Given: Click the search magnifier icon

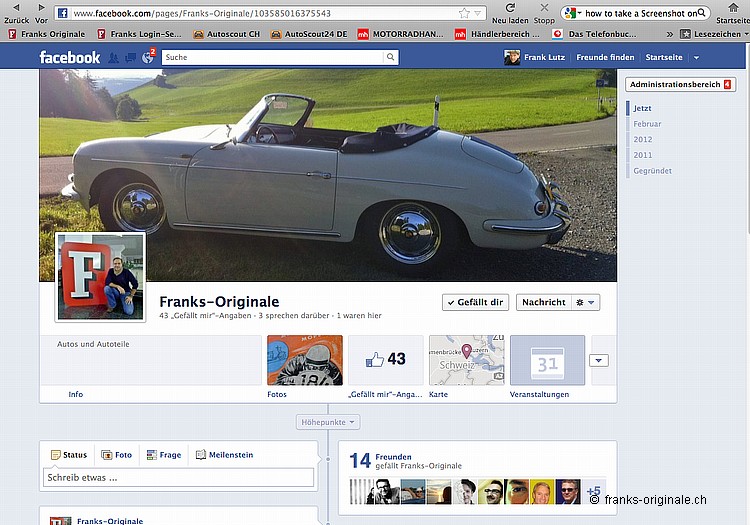Looking at the screenshot, I should coord(391,58).
